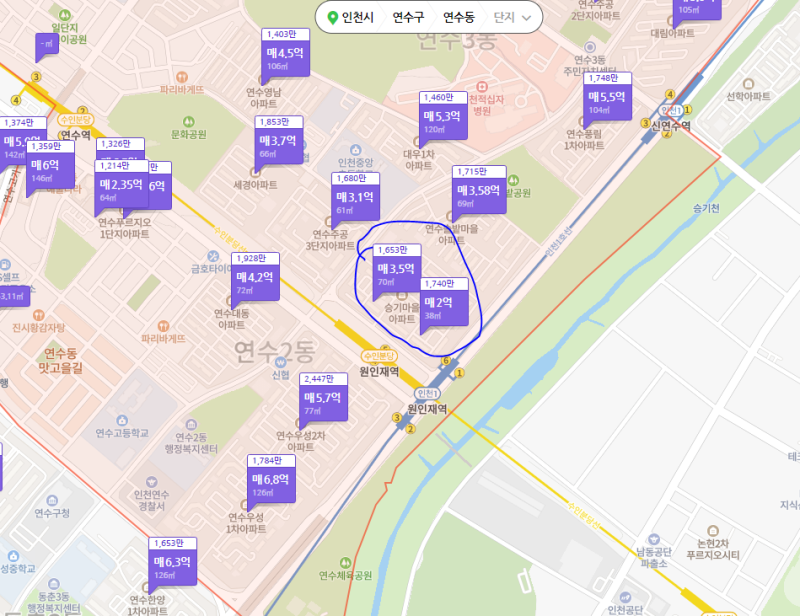Open the 단지 dropdown in location bar
Image resolution: width=800 pixels, height=616 pixels.
pos(512,17)
